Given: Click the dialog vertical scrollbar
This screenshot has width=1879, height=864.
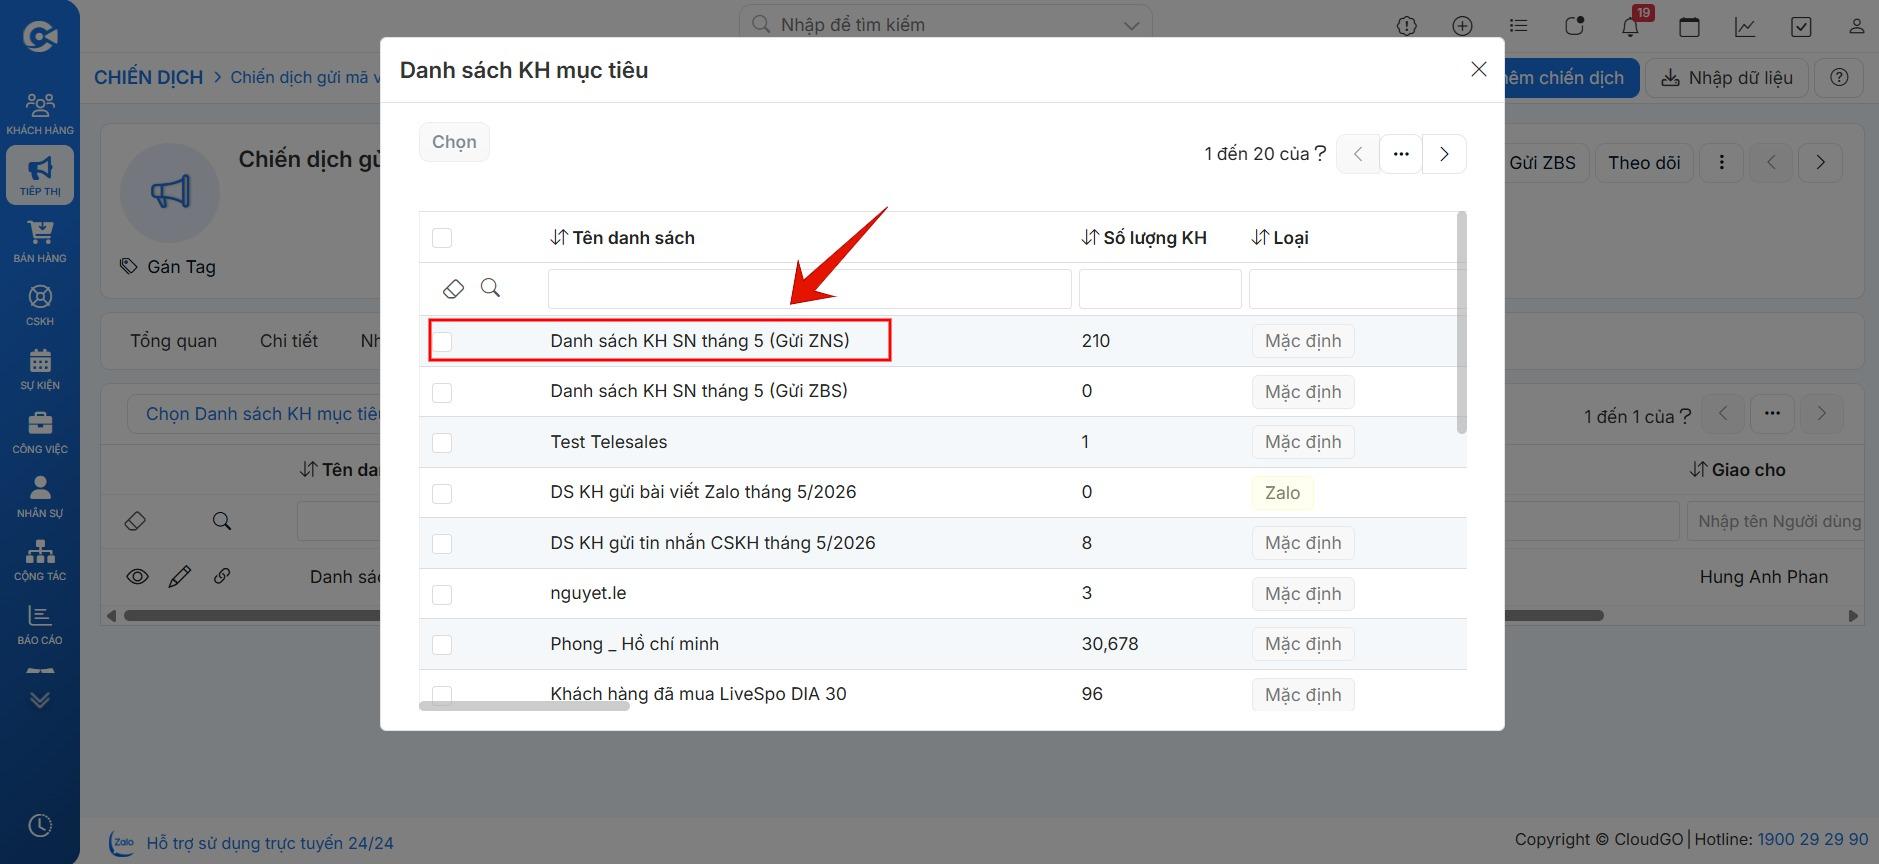Looking at the screenshot, I should click(x=1462, y=322).
